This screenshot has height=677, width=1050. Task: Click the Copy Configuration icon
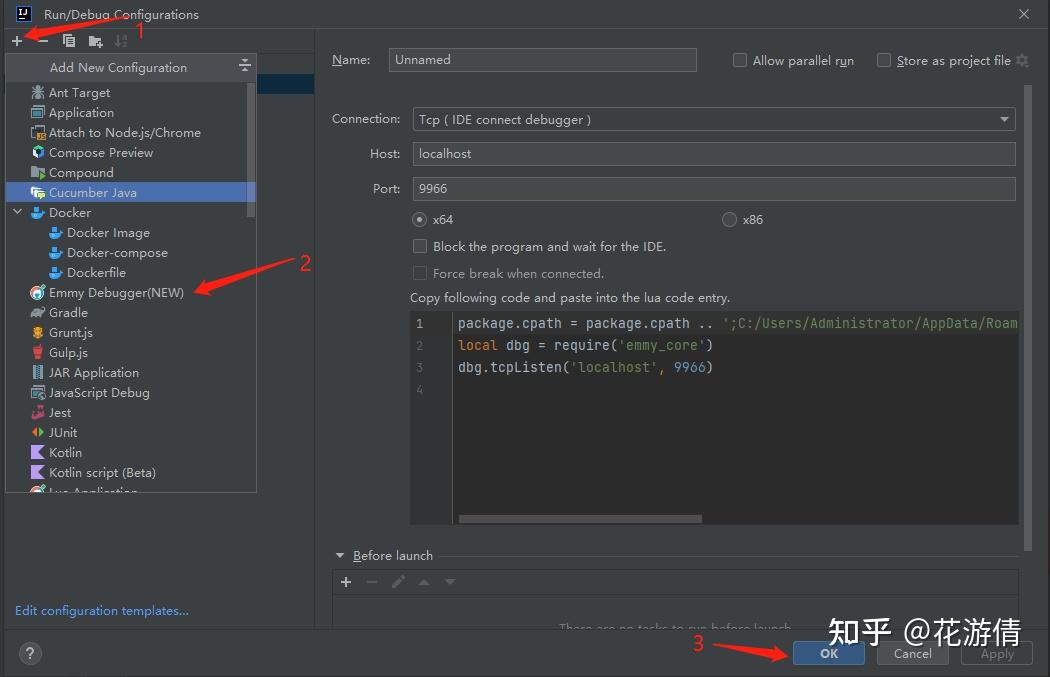68,41
